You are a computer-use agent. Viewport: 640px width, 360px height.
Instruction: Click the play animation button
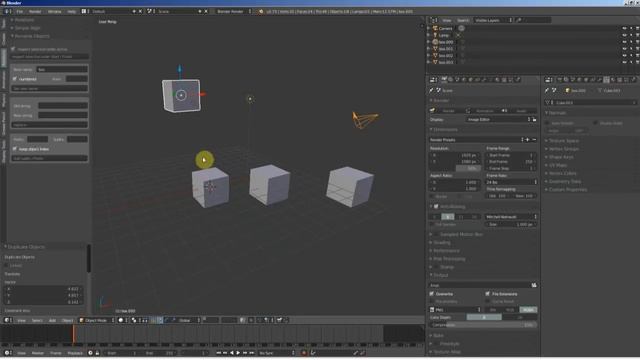pos(238,353)
